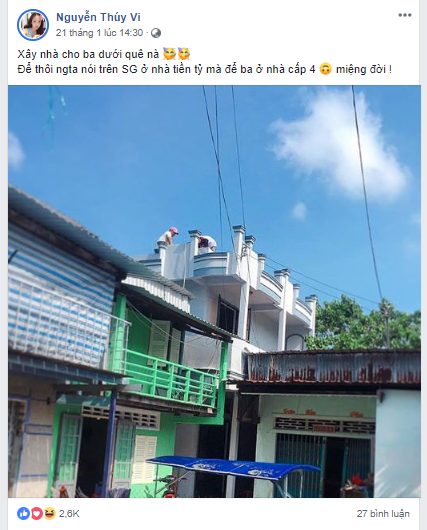Click the blue Like reaction icon

23,514
